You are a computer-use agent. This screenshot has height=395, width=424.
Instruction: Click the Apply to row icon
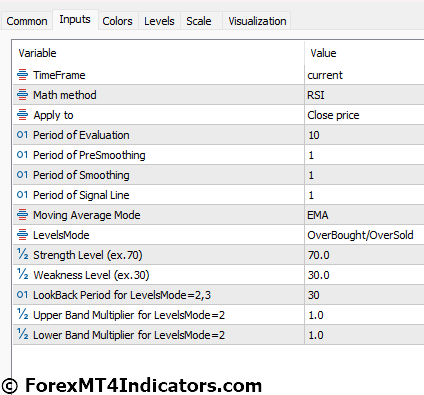(22, 115)
